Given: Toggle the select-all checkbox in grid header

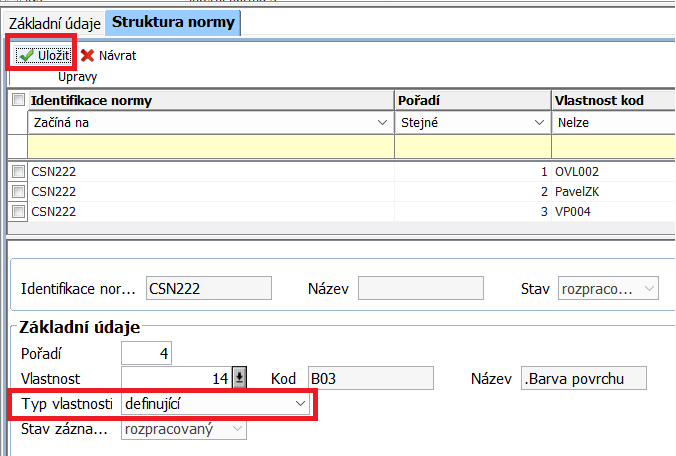Looking at the screenshot, I should 18,101.
